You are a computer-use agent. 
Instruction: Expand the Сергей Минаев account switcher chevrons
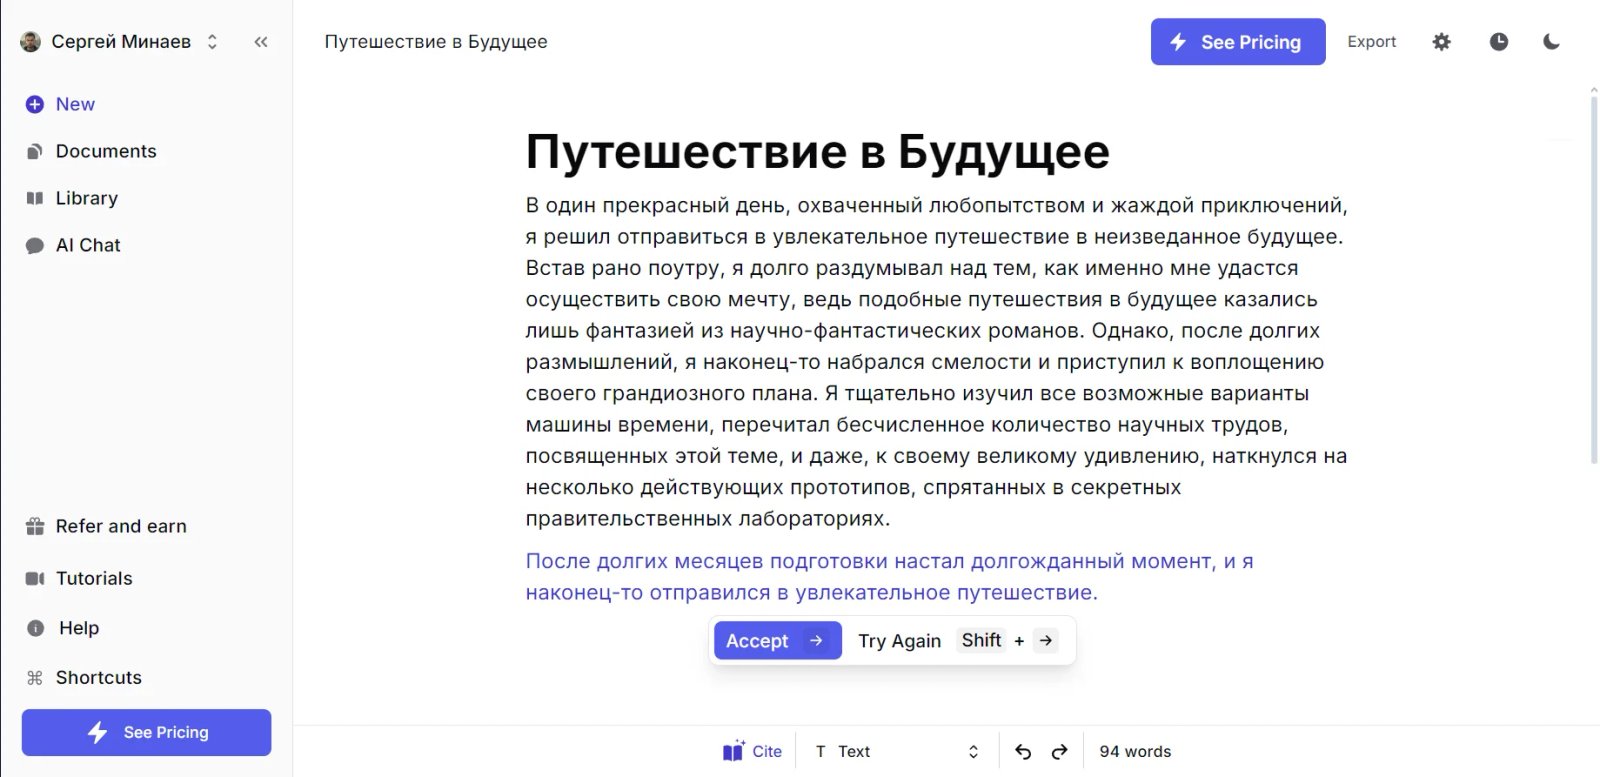tap(212, 42)
